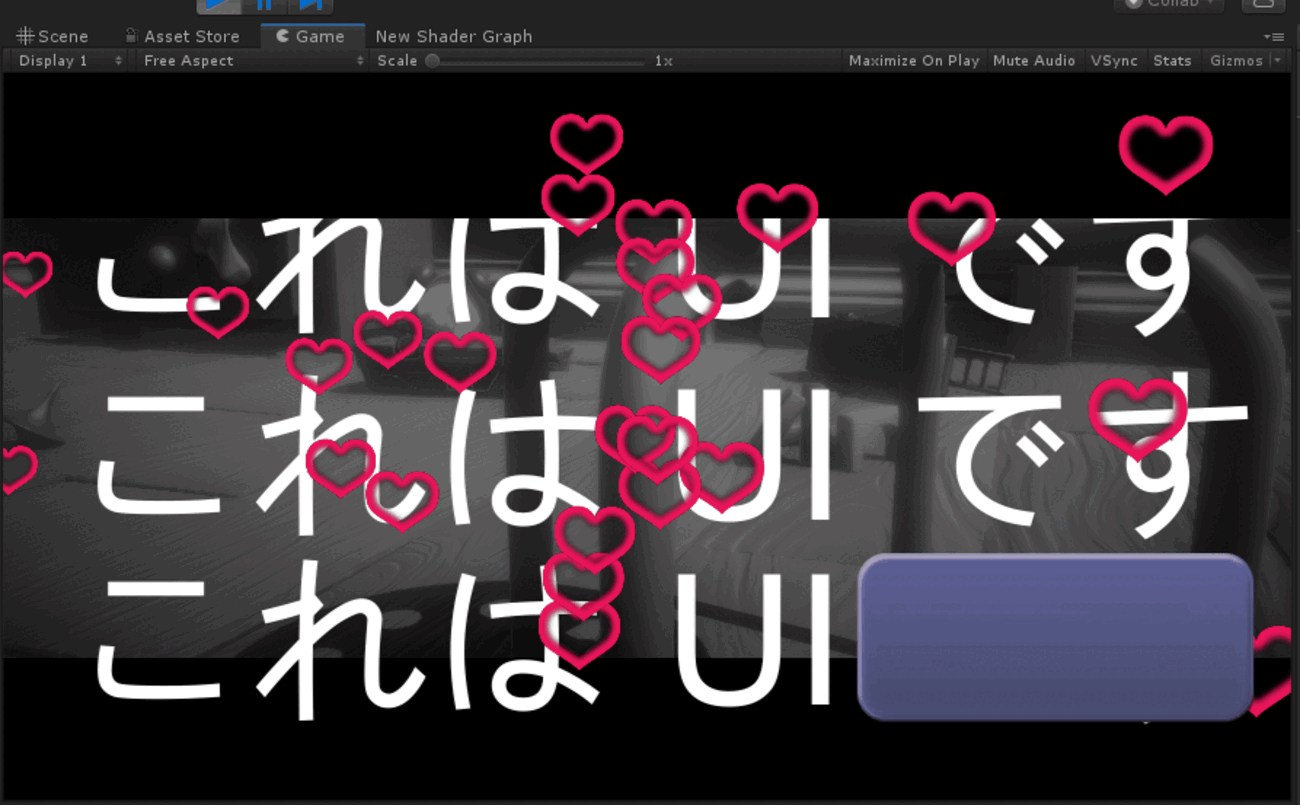Open the Display 1 dropdown
Screen dimensions: 1300x805
point(70,61)
